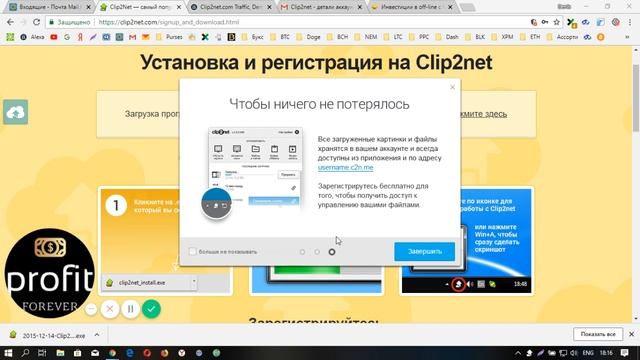
Task: Open the BCH bookmark folder
Action: [338, 37]
